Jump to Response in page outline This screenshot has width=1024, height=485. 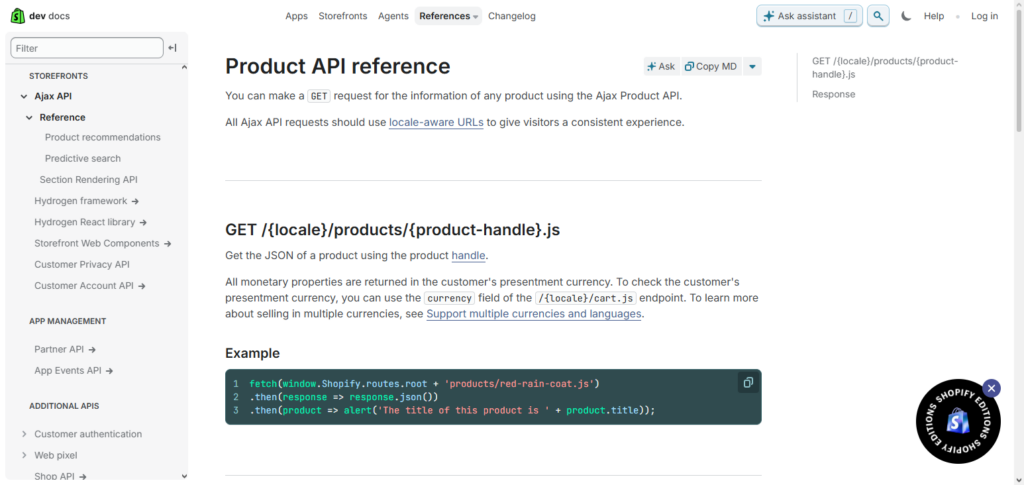(833, 94)
